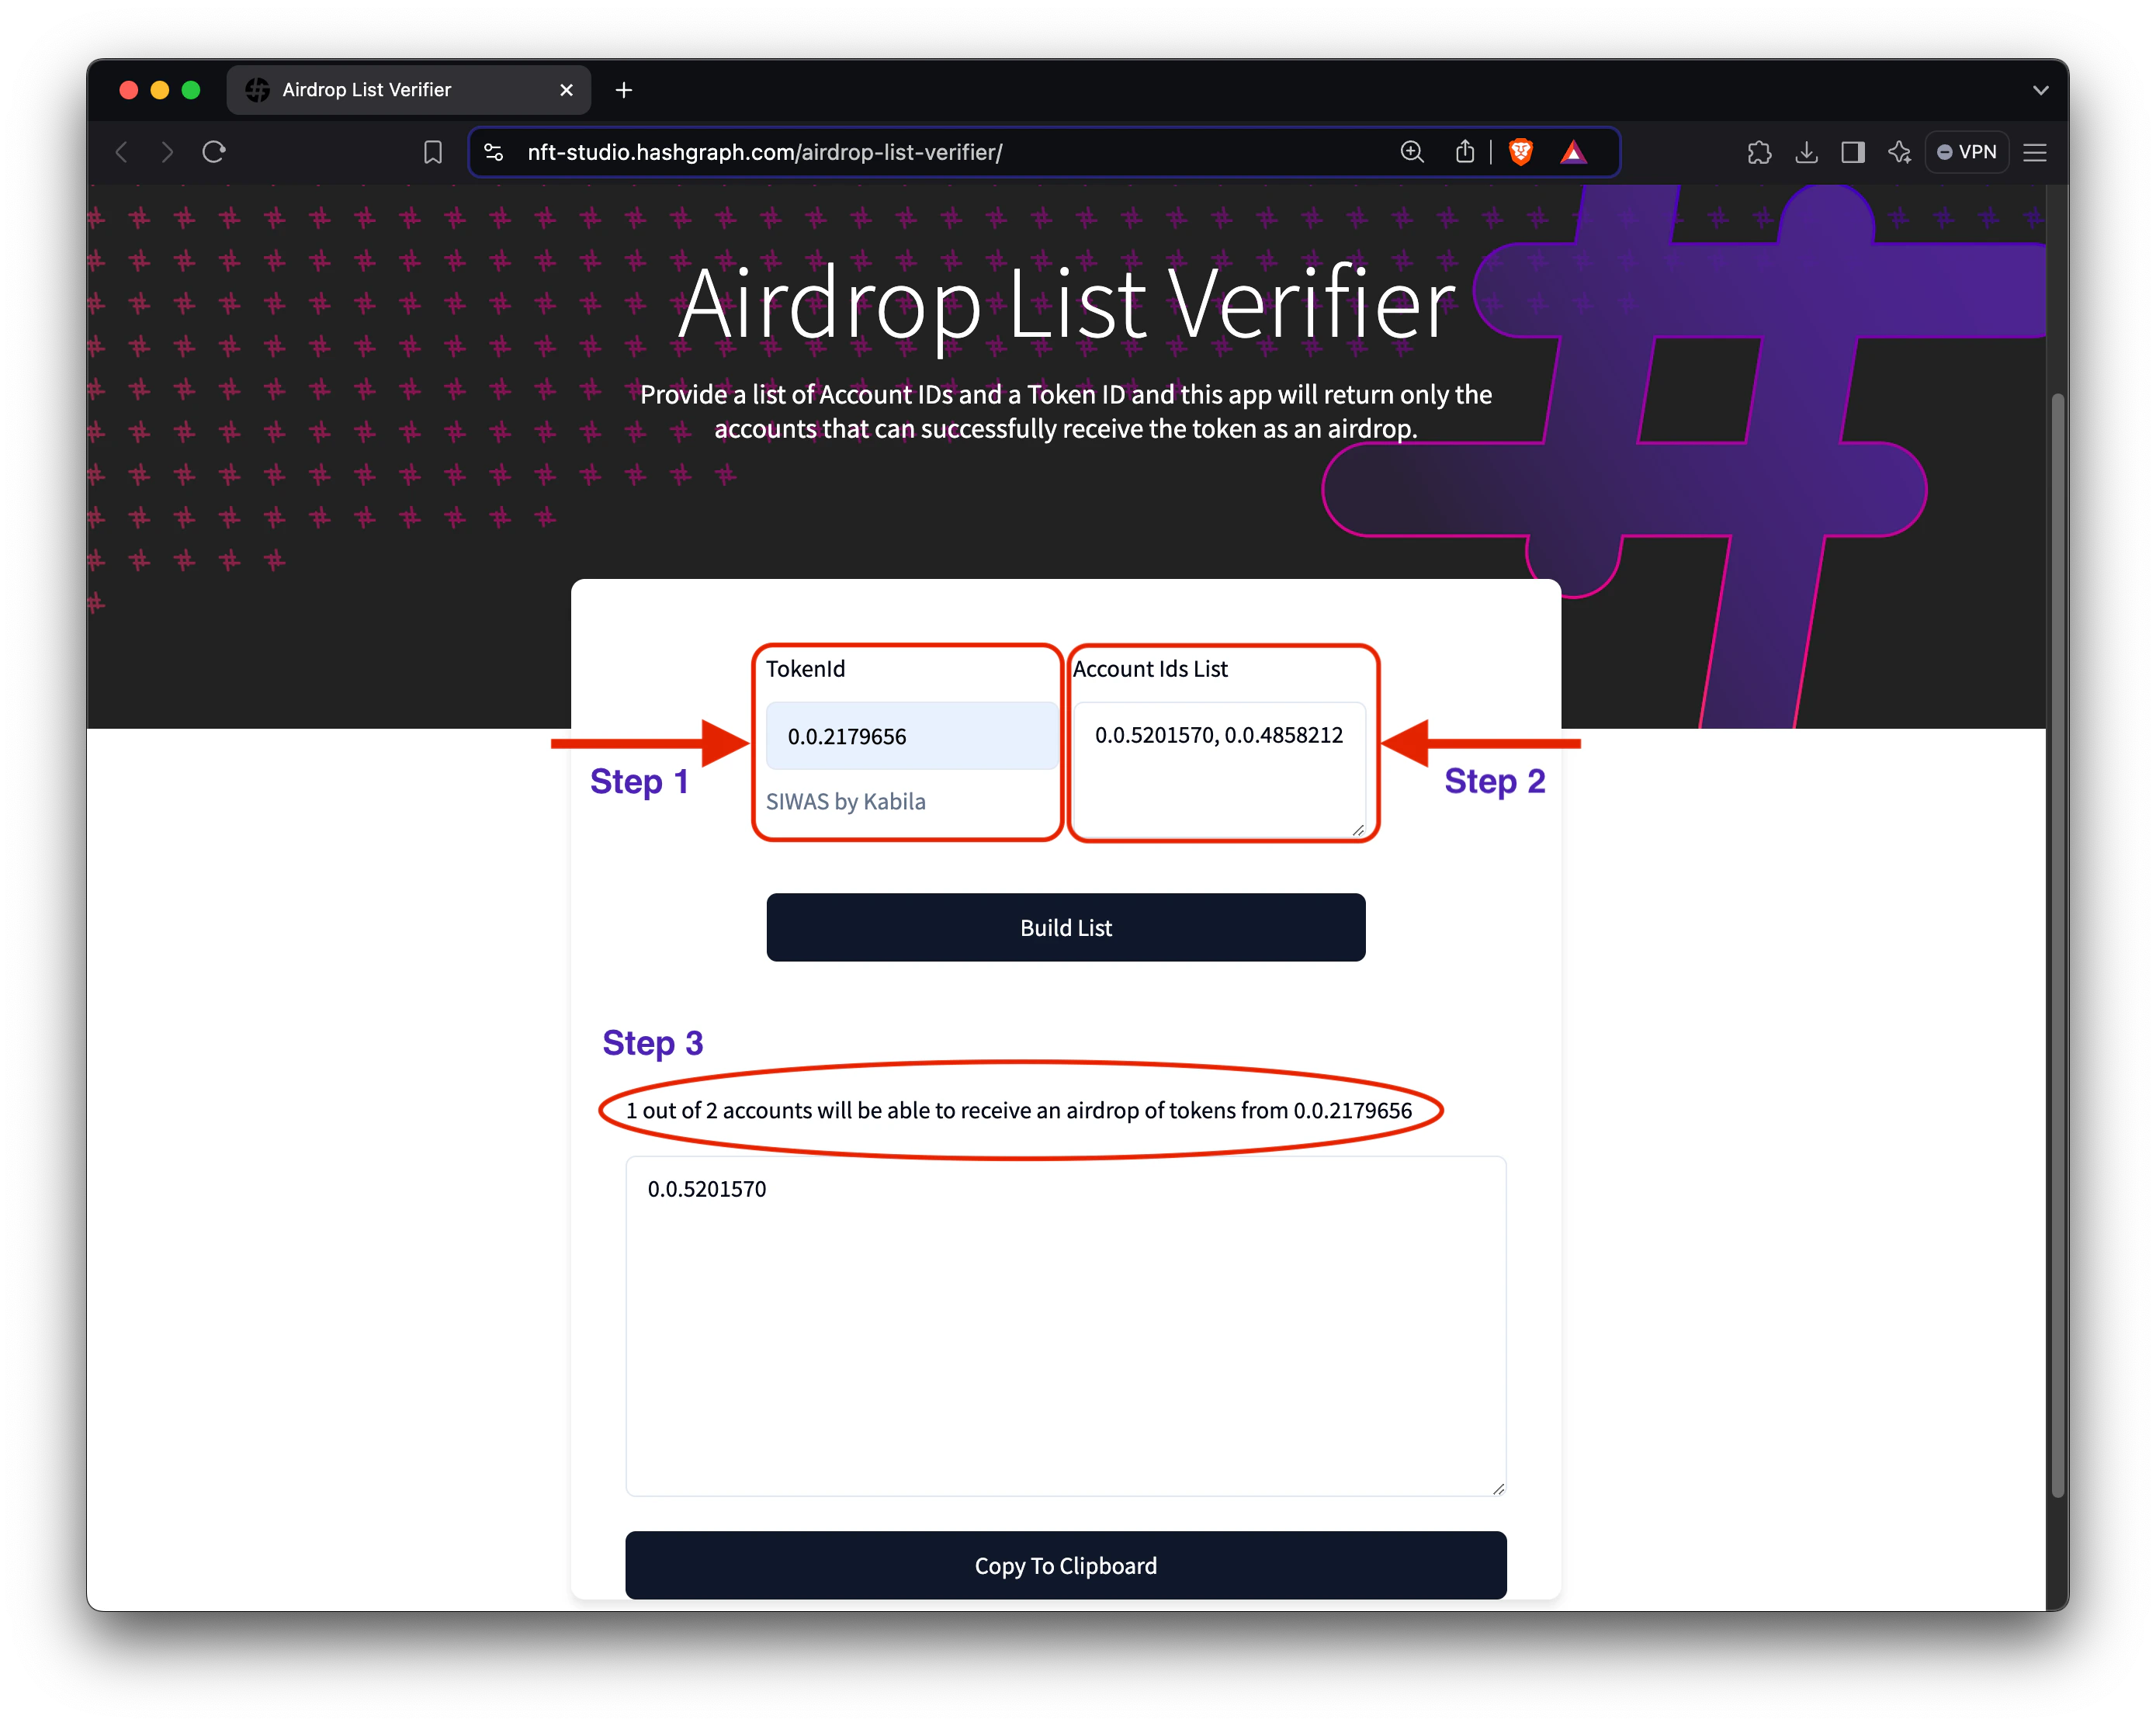This screenshot has height=1726, width=2156.
Task: Open Brave Shields lion icon
Action: pos(1521,152)
